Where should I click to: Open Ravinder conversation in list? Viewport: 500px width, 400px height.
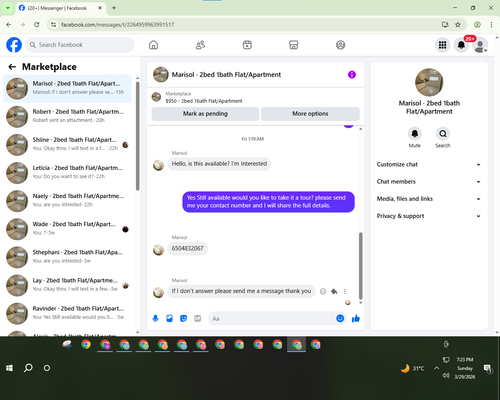point(67,313)
